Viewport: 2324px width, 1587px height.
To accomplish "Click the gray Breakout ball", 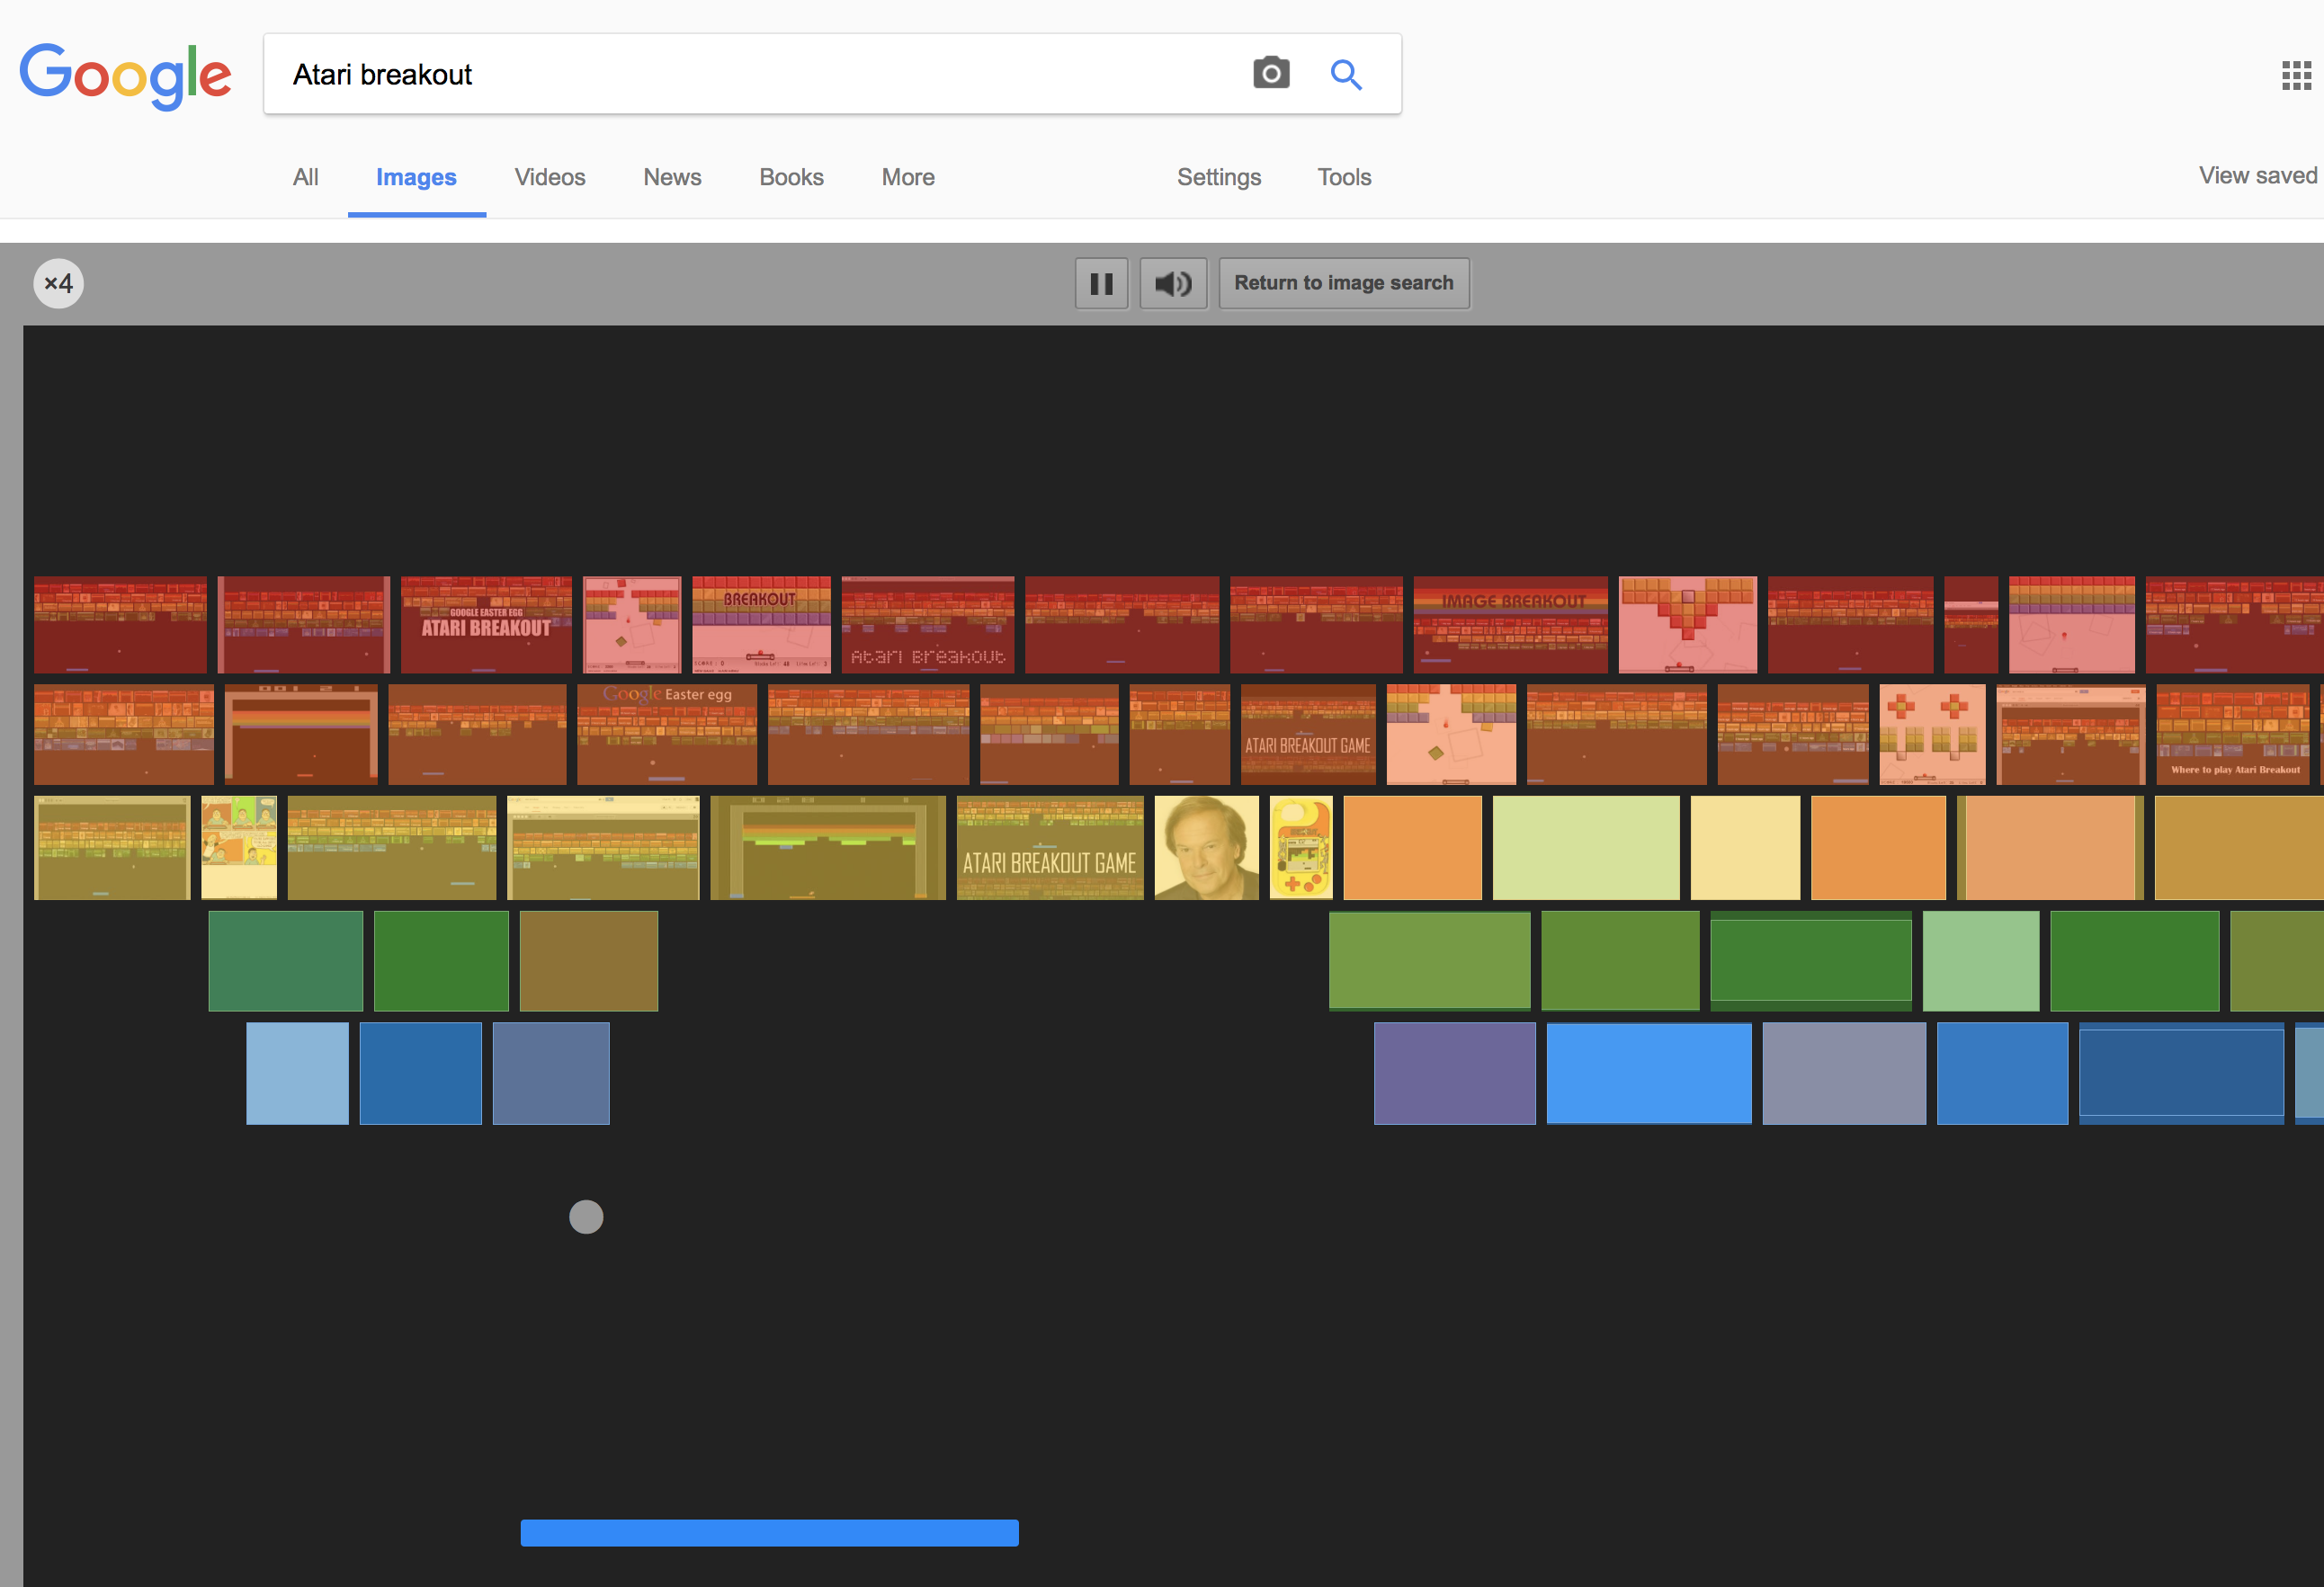I will [x=586, y=1217].
